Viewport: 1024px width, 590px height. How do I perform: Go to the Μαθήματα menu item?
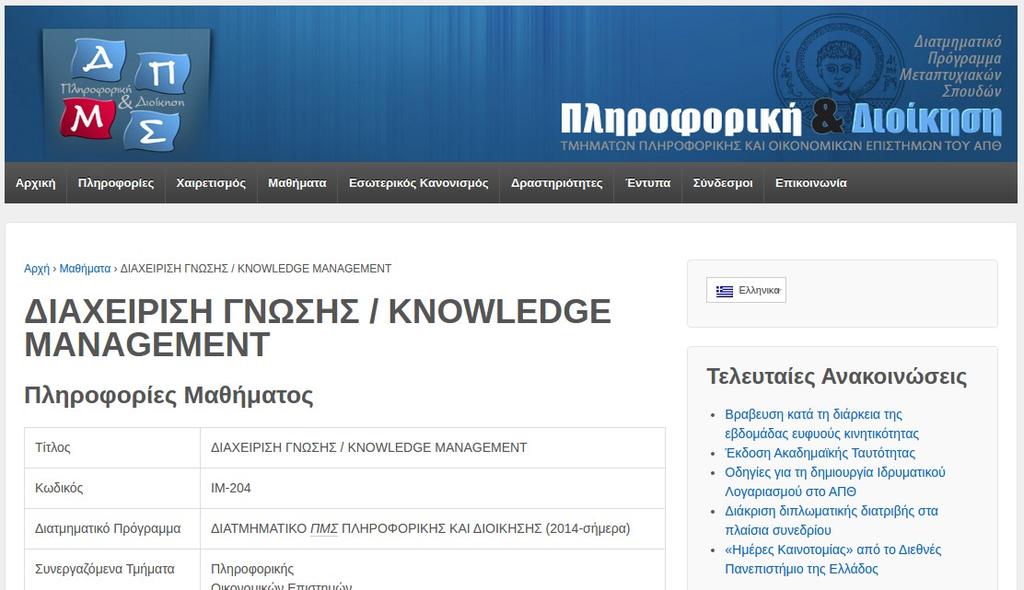297,183
